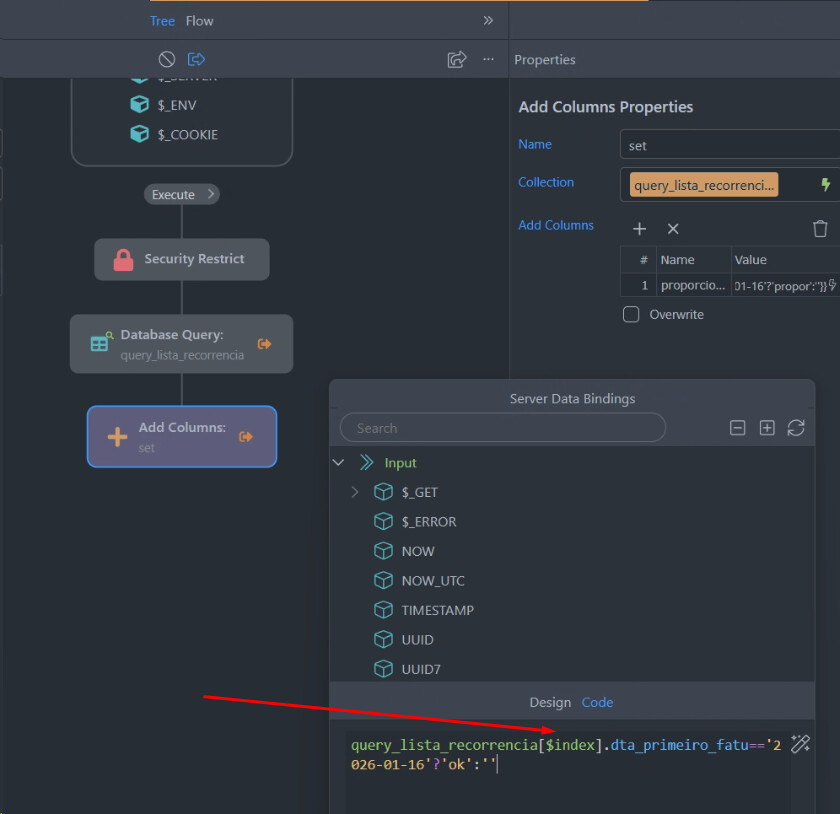
Task: Click the collapse all minus icon
Action: [738, 428]
